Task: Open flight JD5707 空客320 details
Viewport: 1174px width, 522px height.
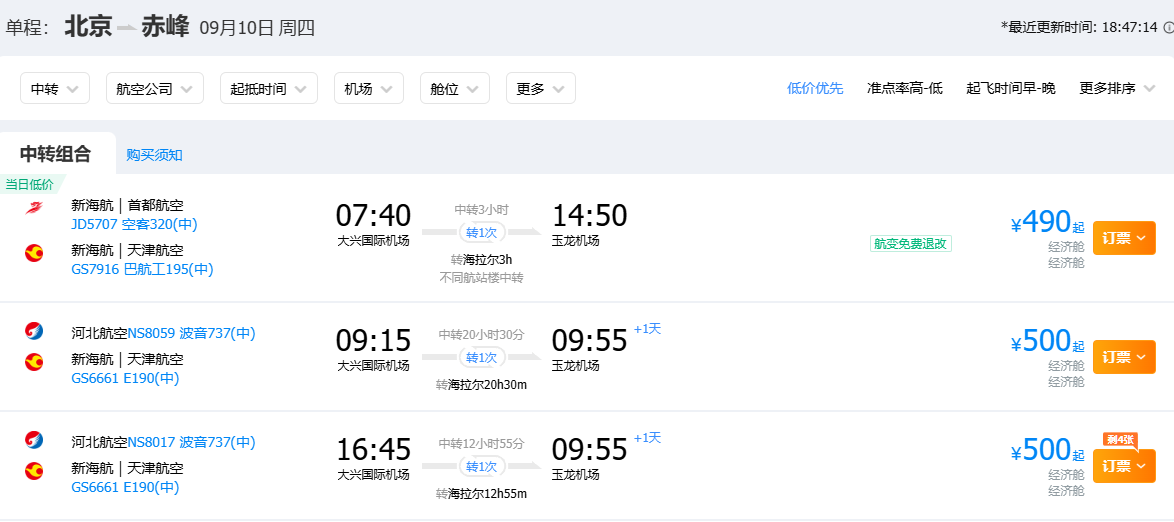Action: point(134,224)
